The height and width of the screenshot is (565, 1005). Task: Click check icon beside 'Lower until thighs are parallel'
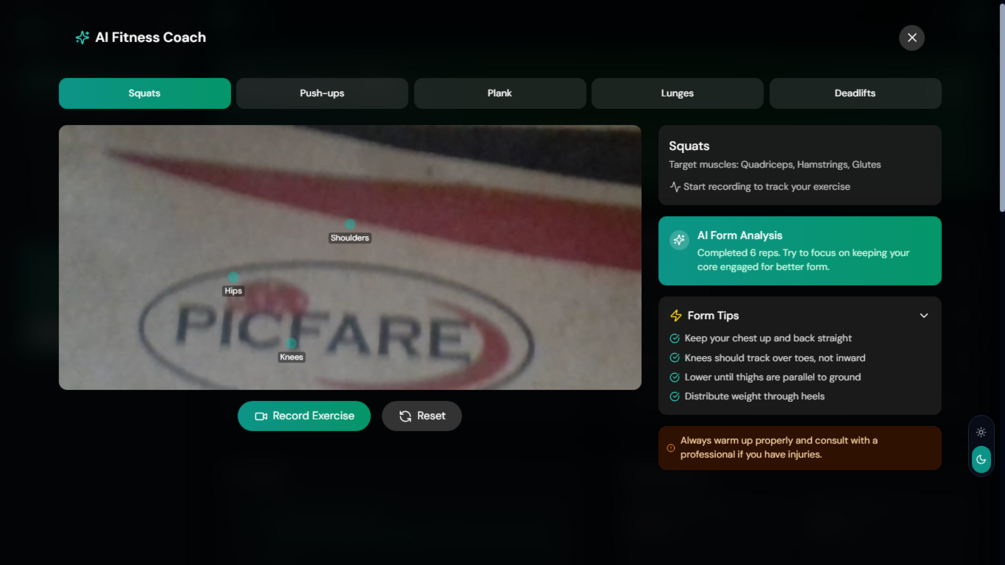674,377
